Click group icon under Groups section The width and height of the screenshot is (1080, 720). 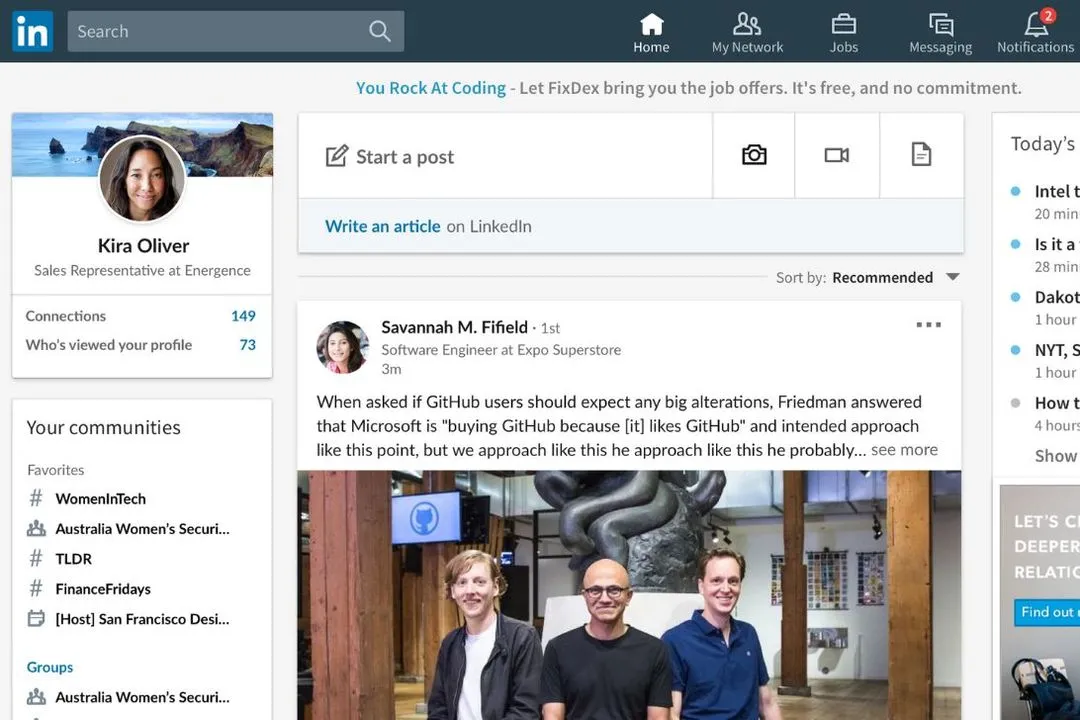36,697
